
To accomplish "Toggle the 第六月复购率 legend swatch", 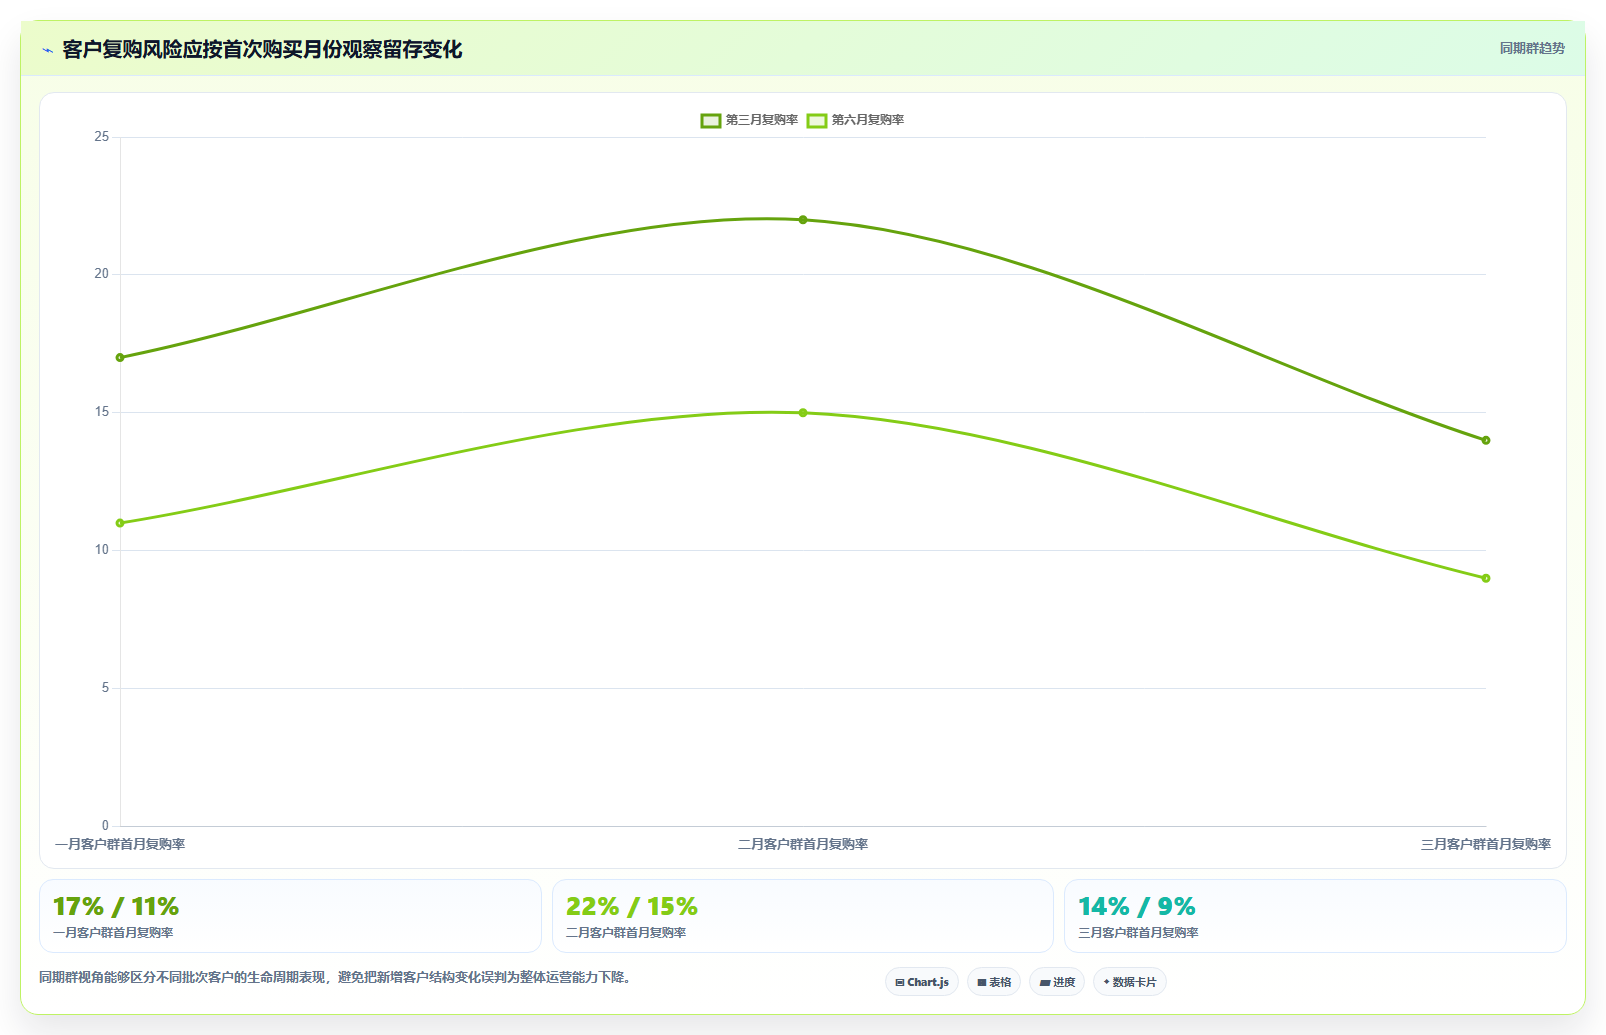I will click(817, 120).
